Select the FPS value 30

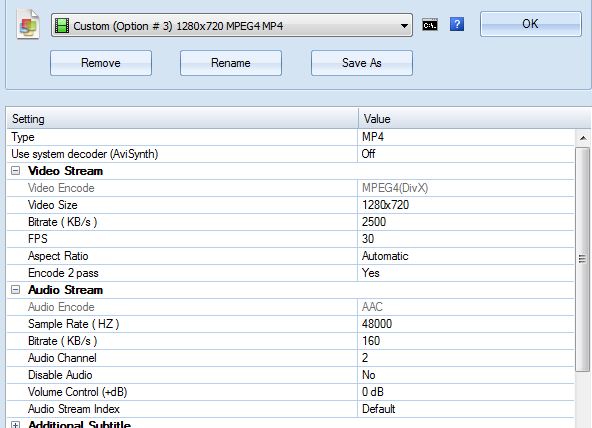click(368, 239)
